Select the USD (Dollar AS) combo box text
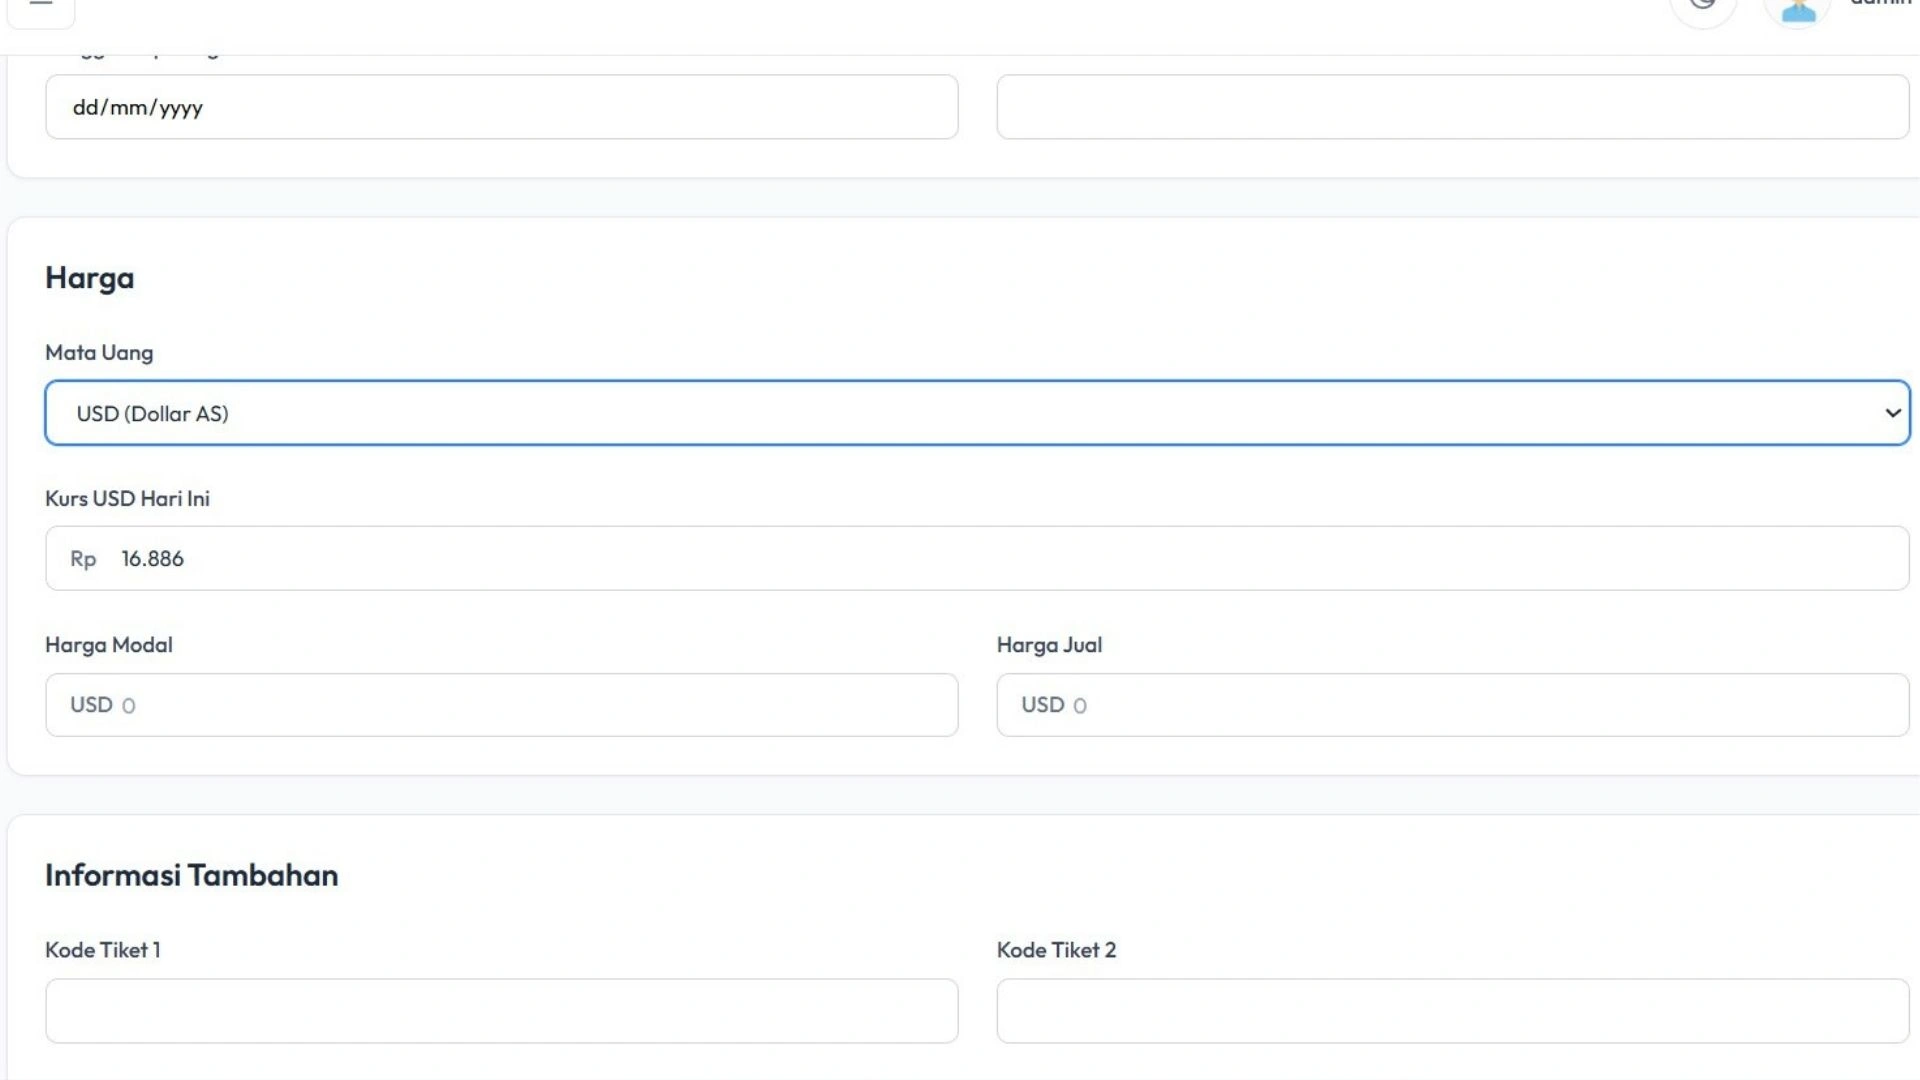The image size is (1920, 1080). pyautogui.click(x=153, y=414)
